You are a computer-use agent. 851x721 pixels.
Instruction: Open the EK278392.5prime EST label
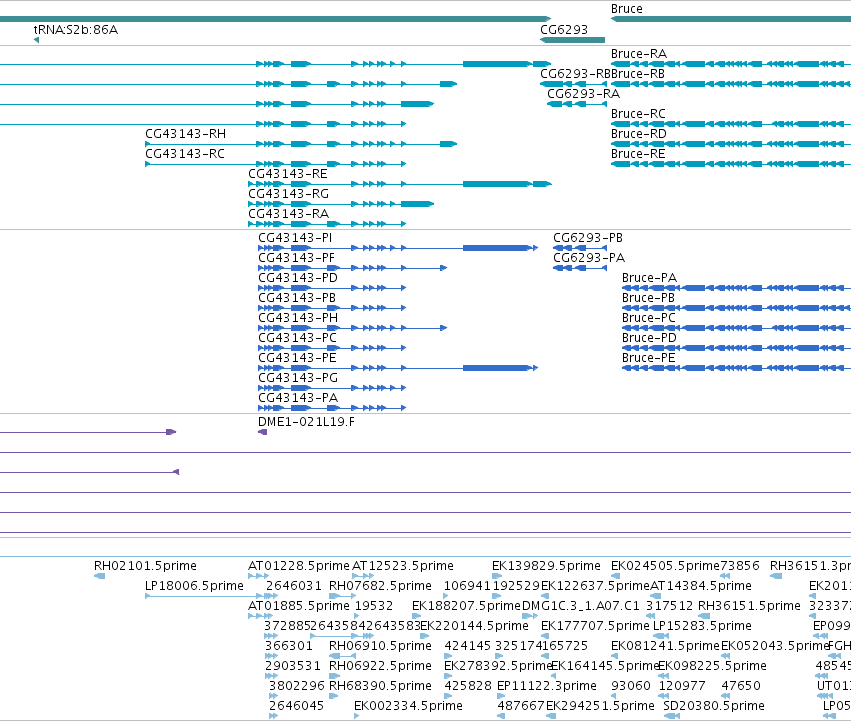[498, 666]
